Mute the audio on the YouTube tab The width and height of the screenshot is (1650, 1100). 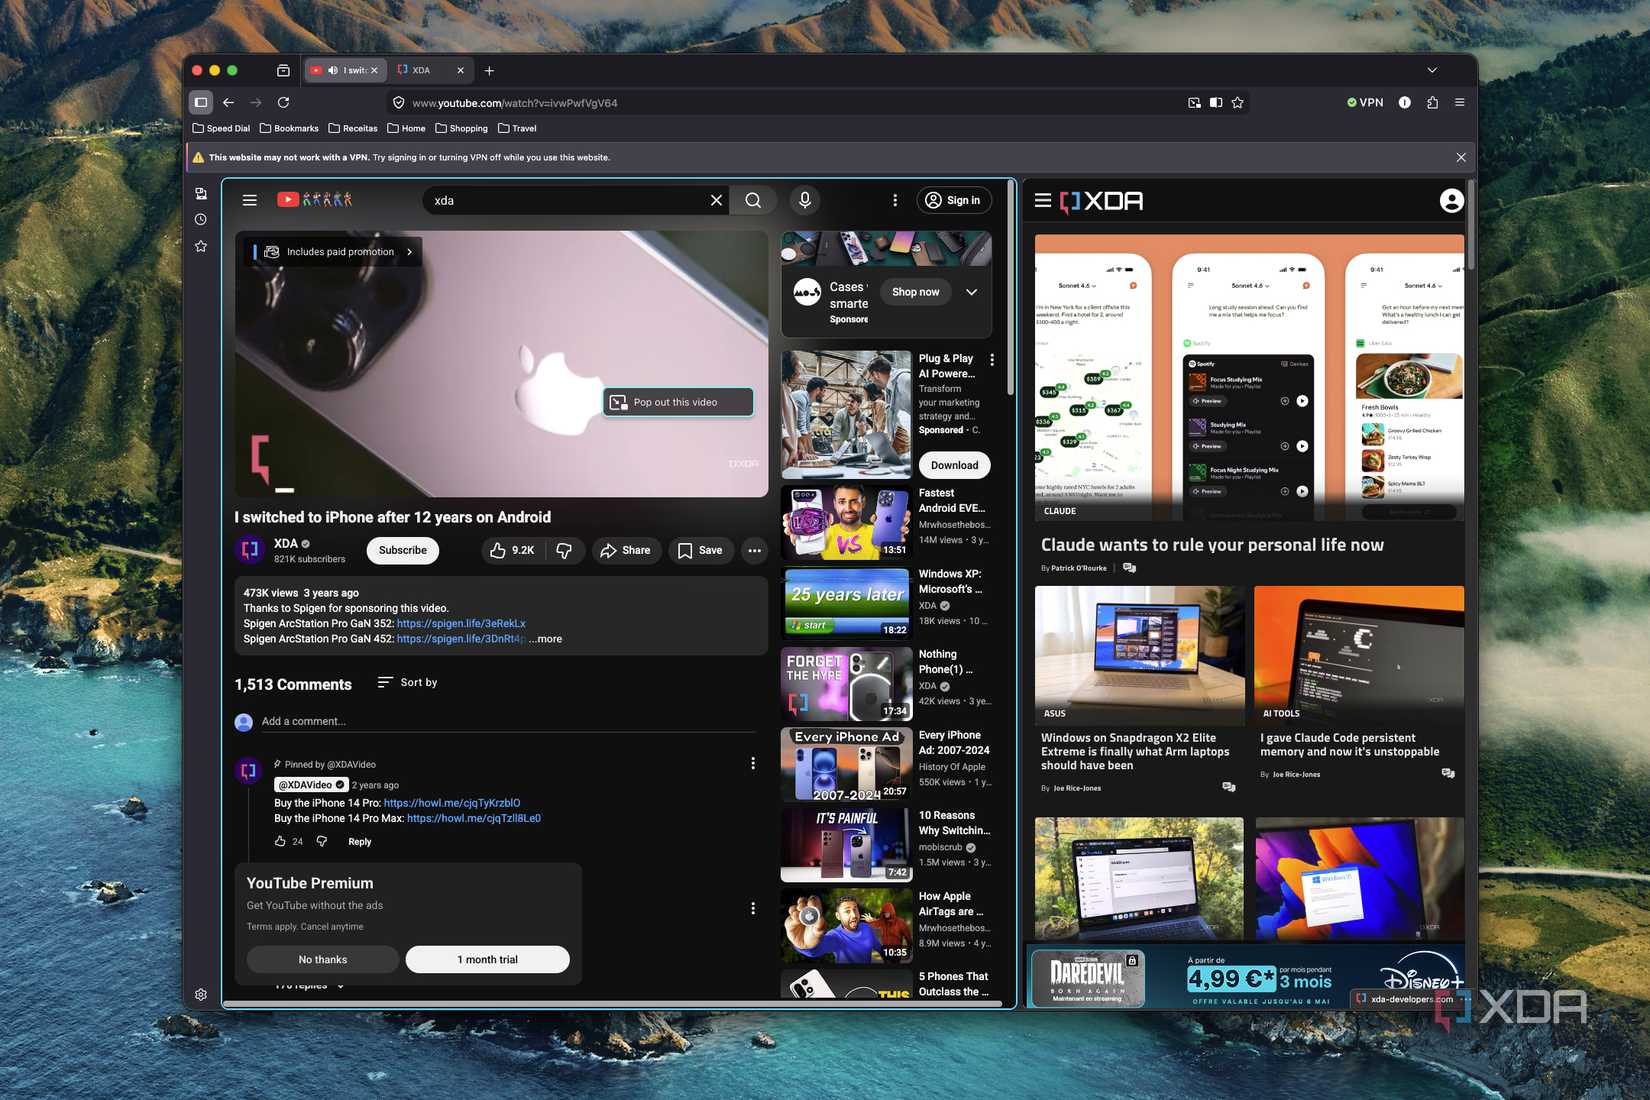point(333,70)
